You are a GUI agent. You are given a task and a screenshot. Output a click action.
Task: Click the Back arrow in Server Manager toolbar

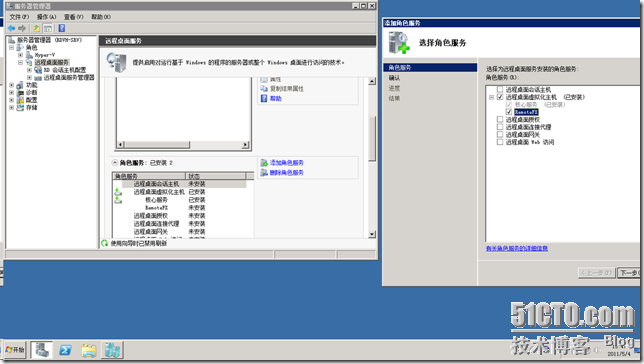coord(12,28)
